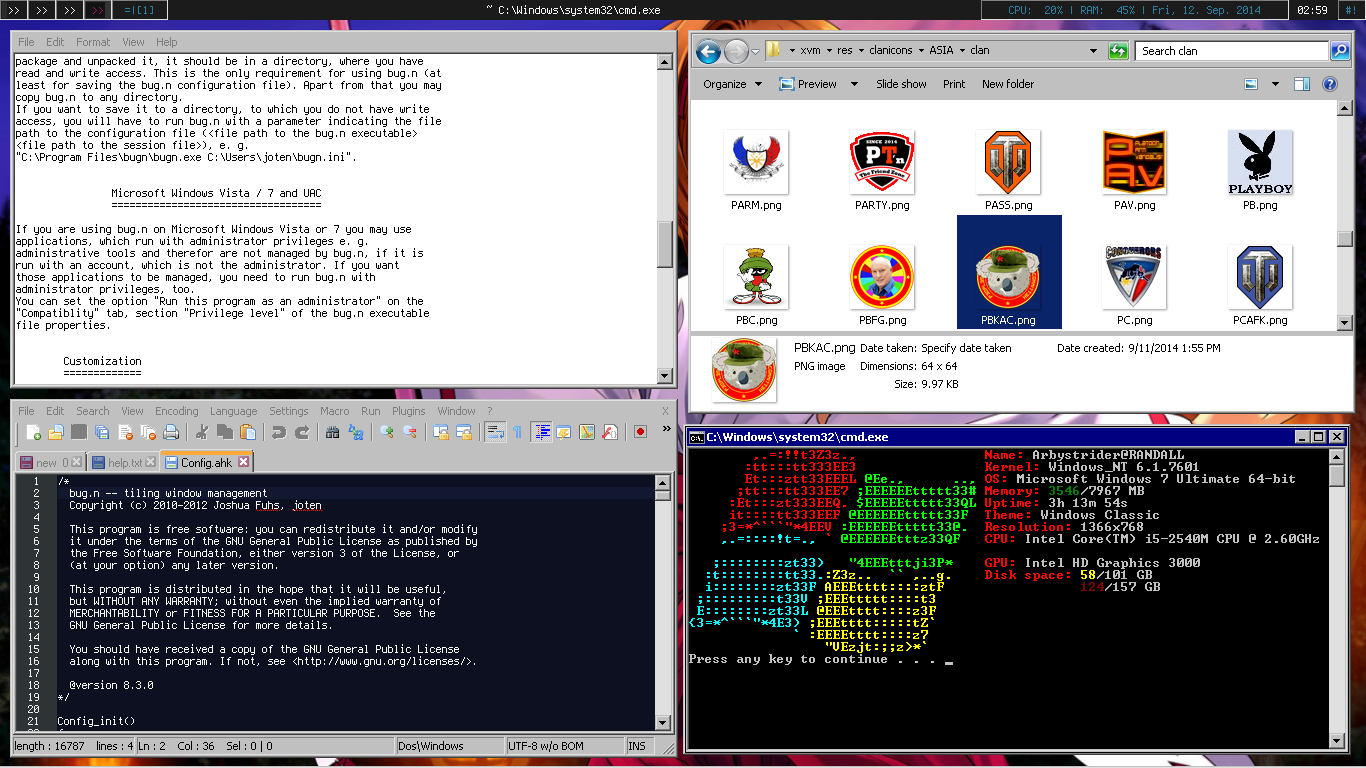
Task: Click the Zoom In magnifier icon
Action: 387,432
